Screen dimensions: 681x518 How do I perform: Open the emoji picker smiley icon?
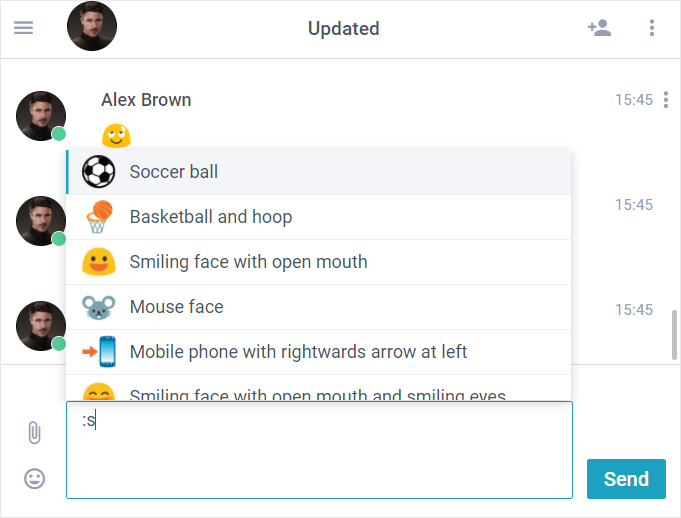pyautogui.click(x=34, y=478)
